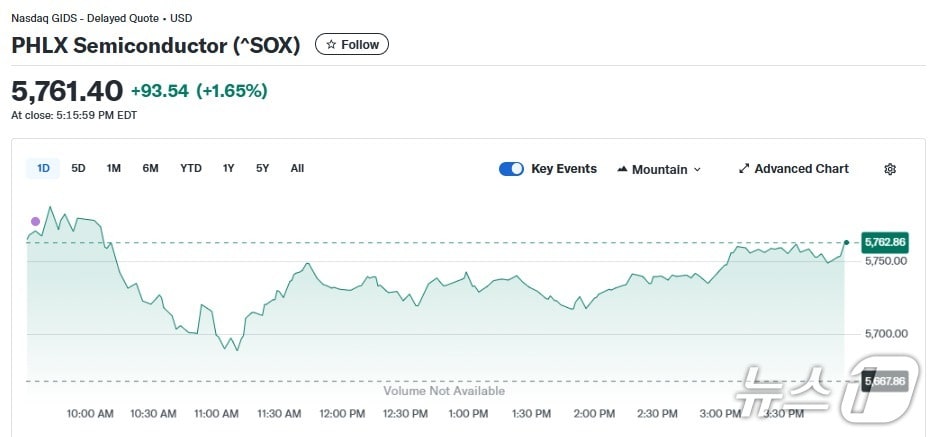Click the star icon in Follow button
This screenshot has width=933, height=437.
click(331, 45)
